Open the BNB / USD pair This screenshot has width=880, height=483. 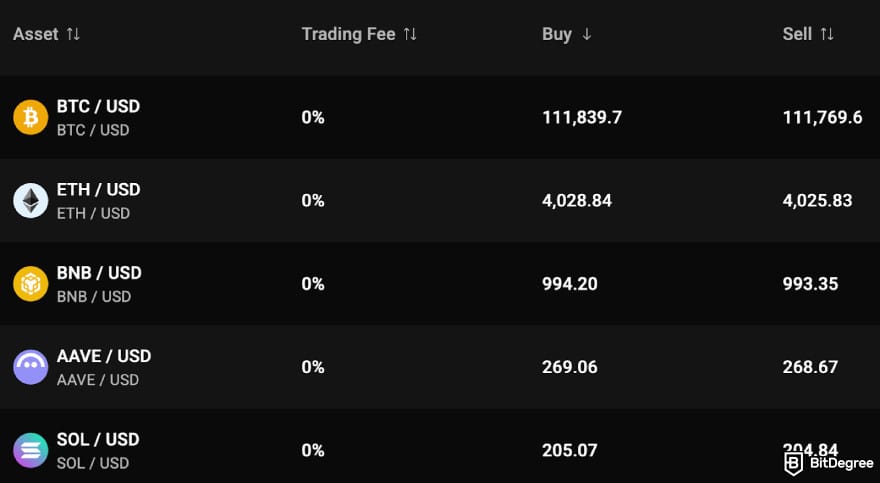pyautogui.click(x=98, y=273)
